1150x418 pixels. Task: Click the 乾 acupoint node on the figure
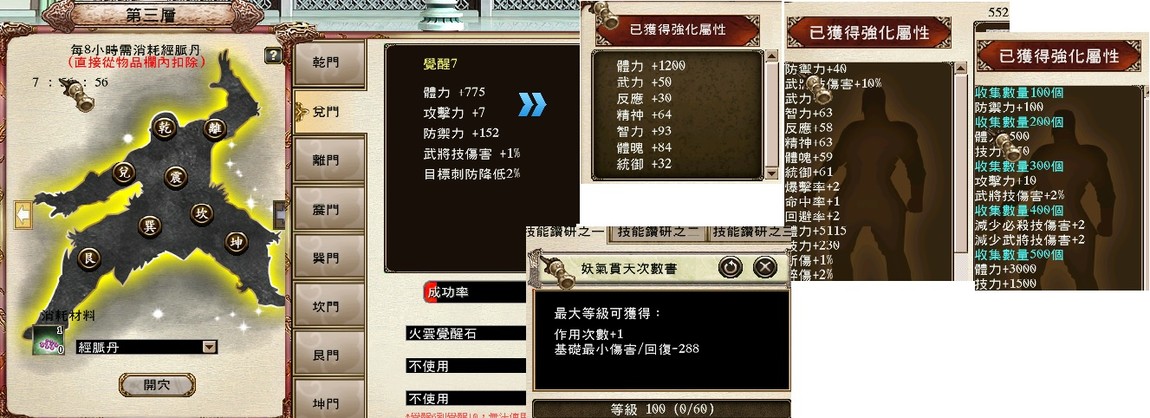tap(162, 128)
